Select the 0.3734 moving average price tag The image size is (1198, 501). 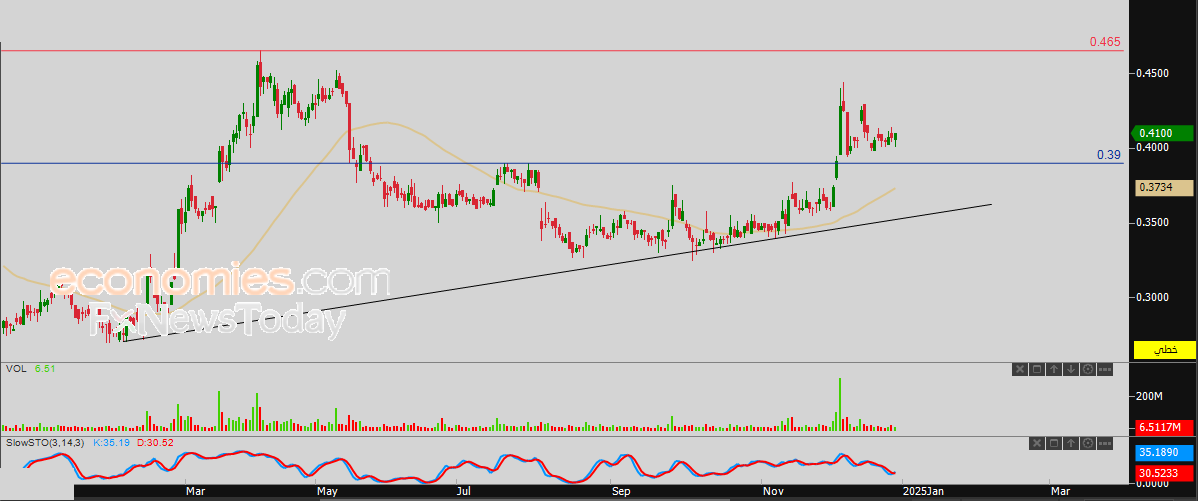1164,187
